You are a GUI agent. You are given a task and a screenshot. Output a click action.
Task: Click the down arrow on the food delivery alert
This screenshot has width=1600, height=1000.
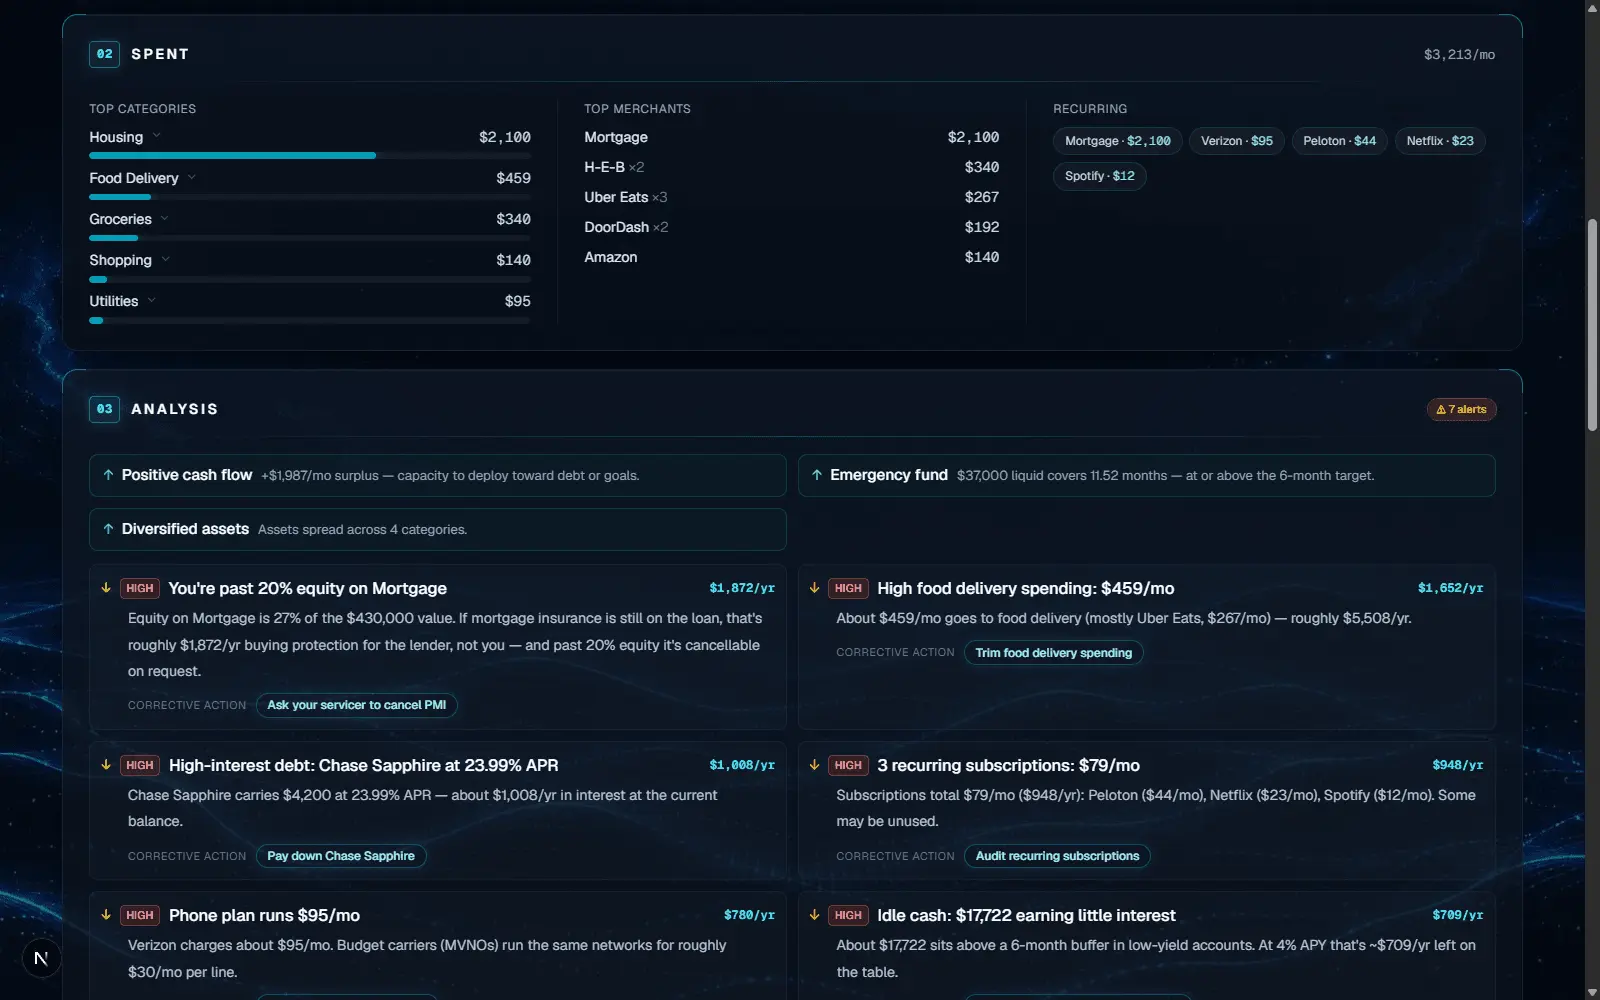[814, 588]
